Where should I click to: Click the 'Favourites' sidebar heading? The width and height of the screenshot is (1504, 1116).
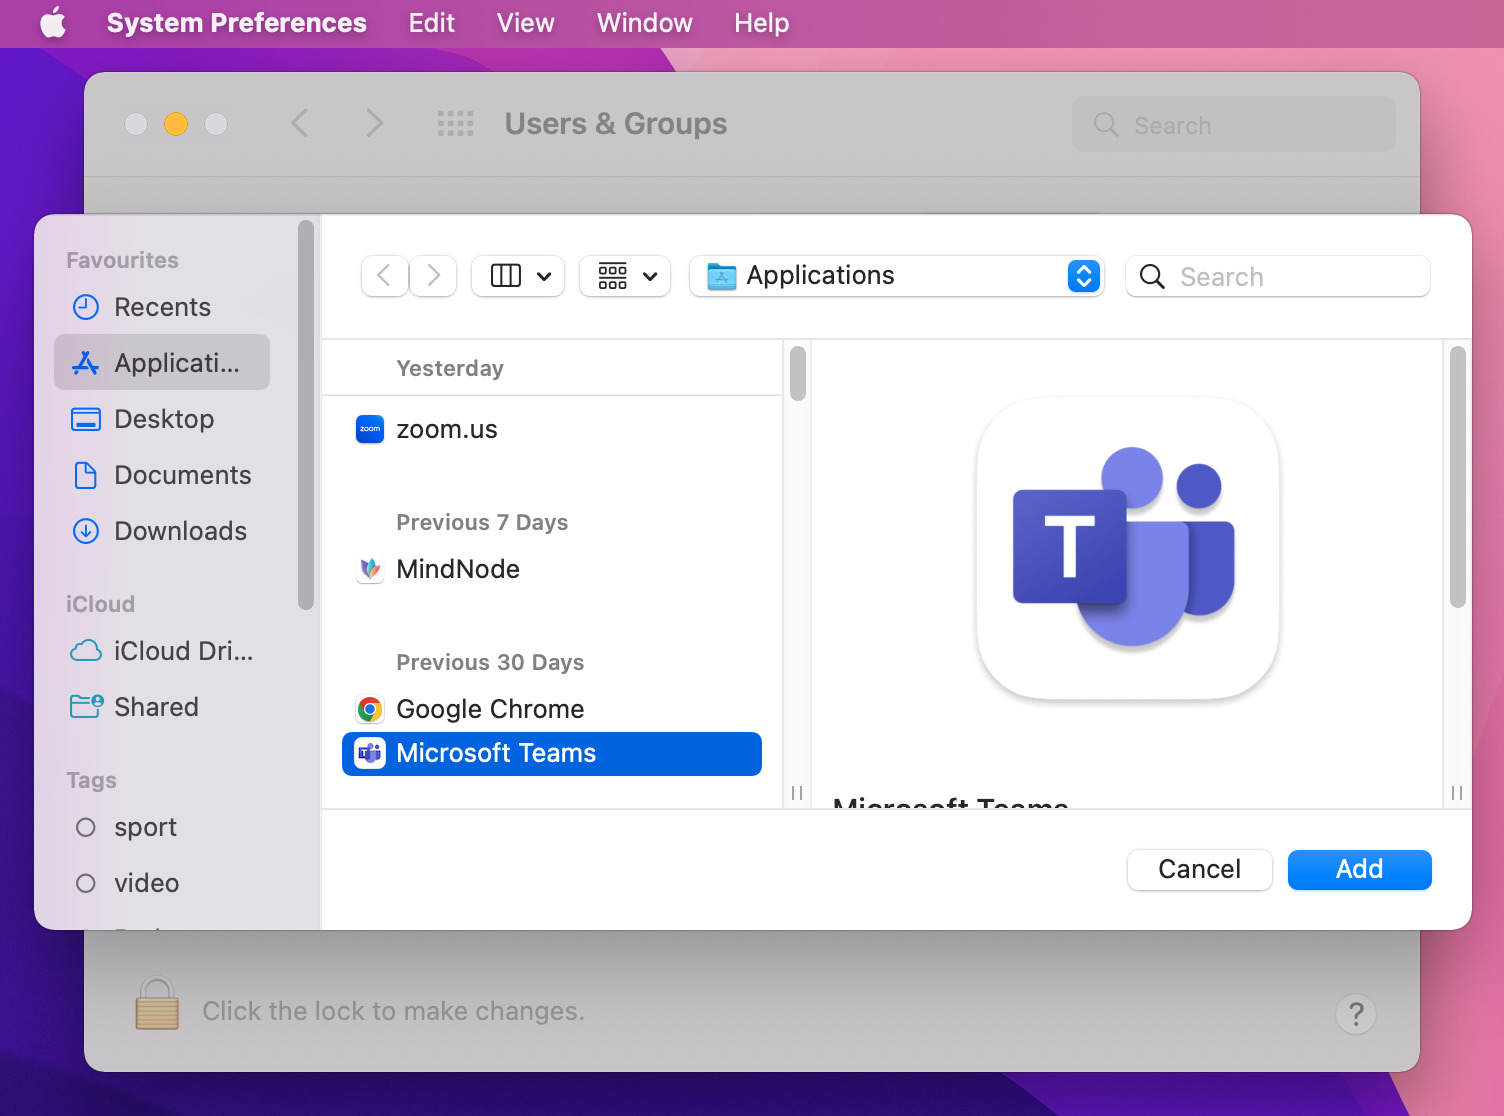pos(122,260)
